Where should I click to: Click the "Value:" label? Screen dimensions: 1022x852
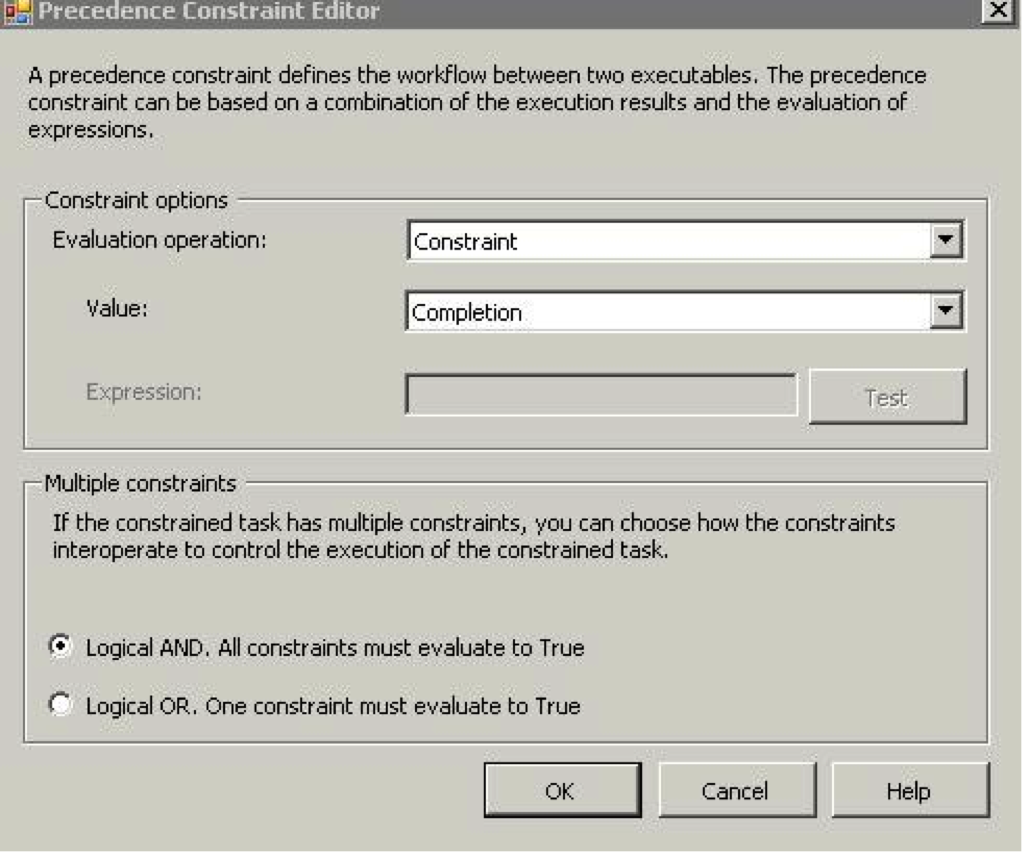pyautogui.click(x=116, y=309)
